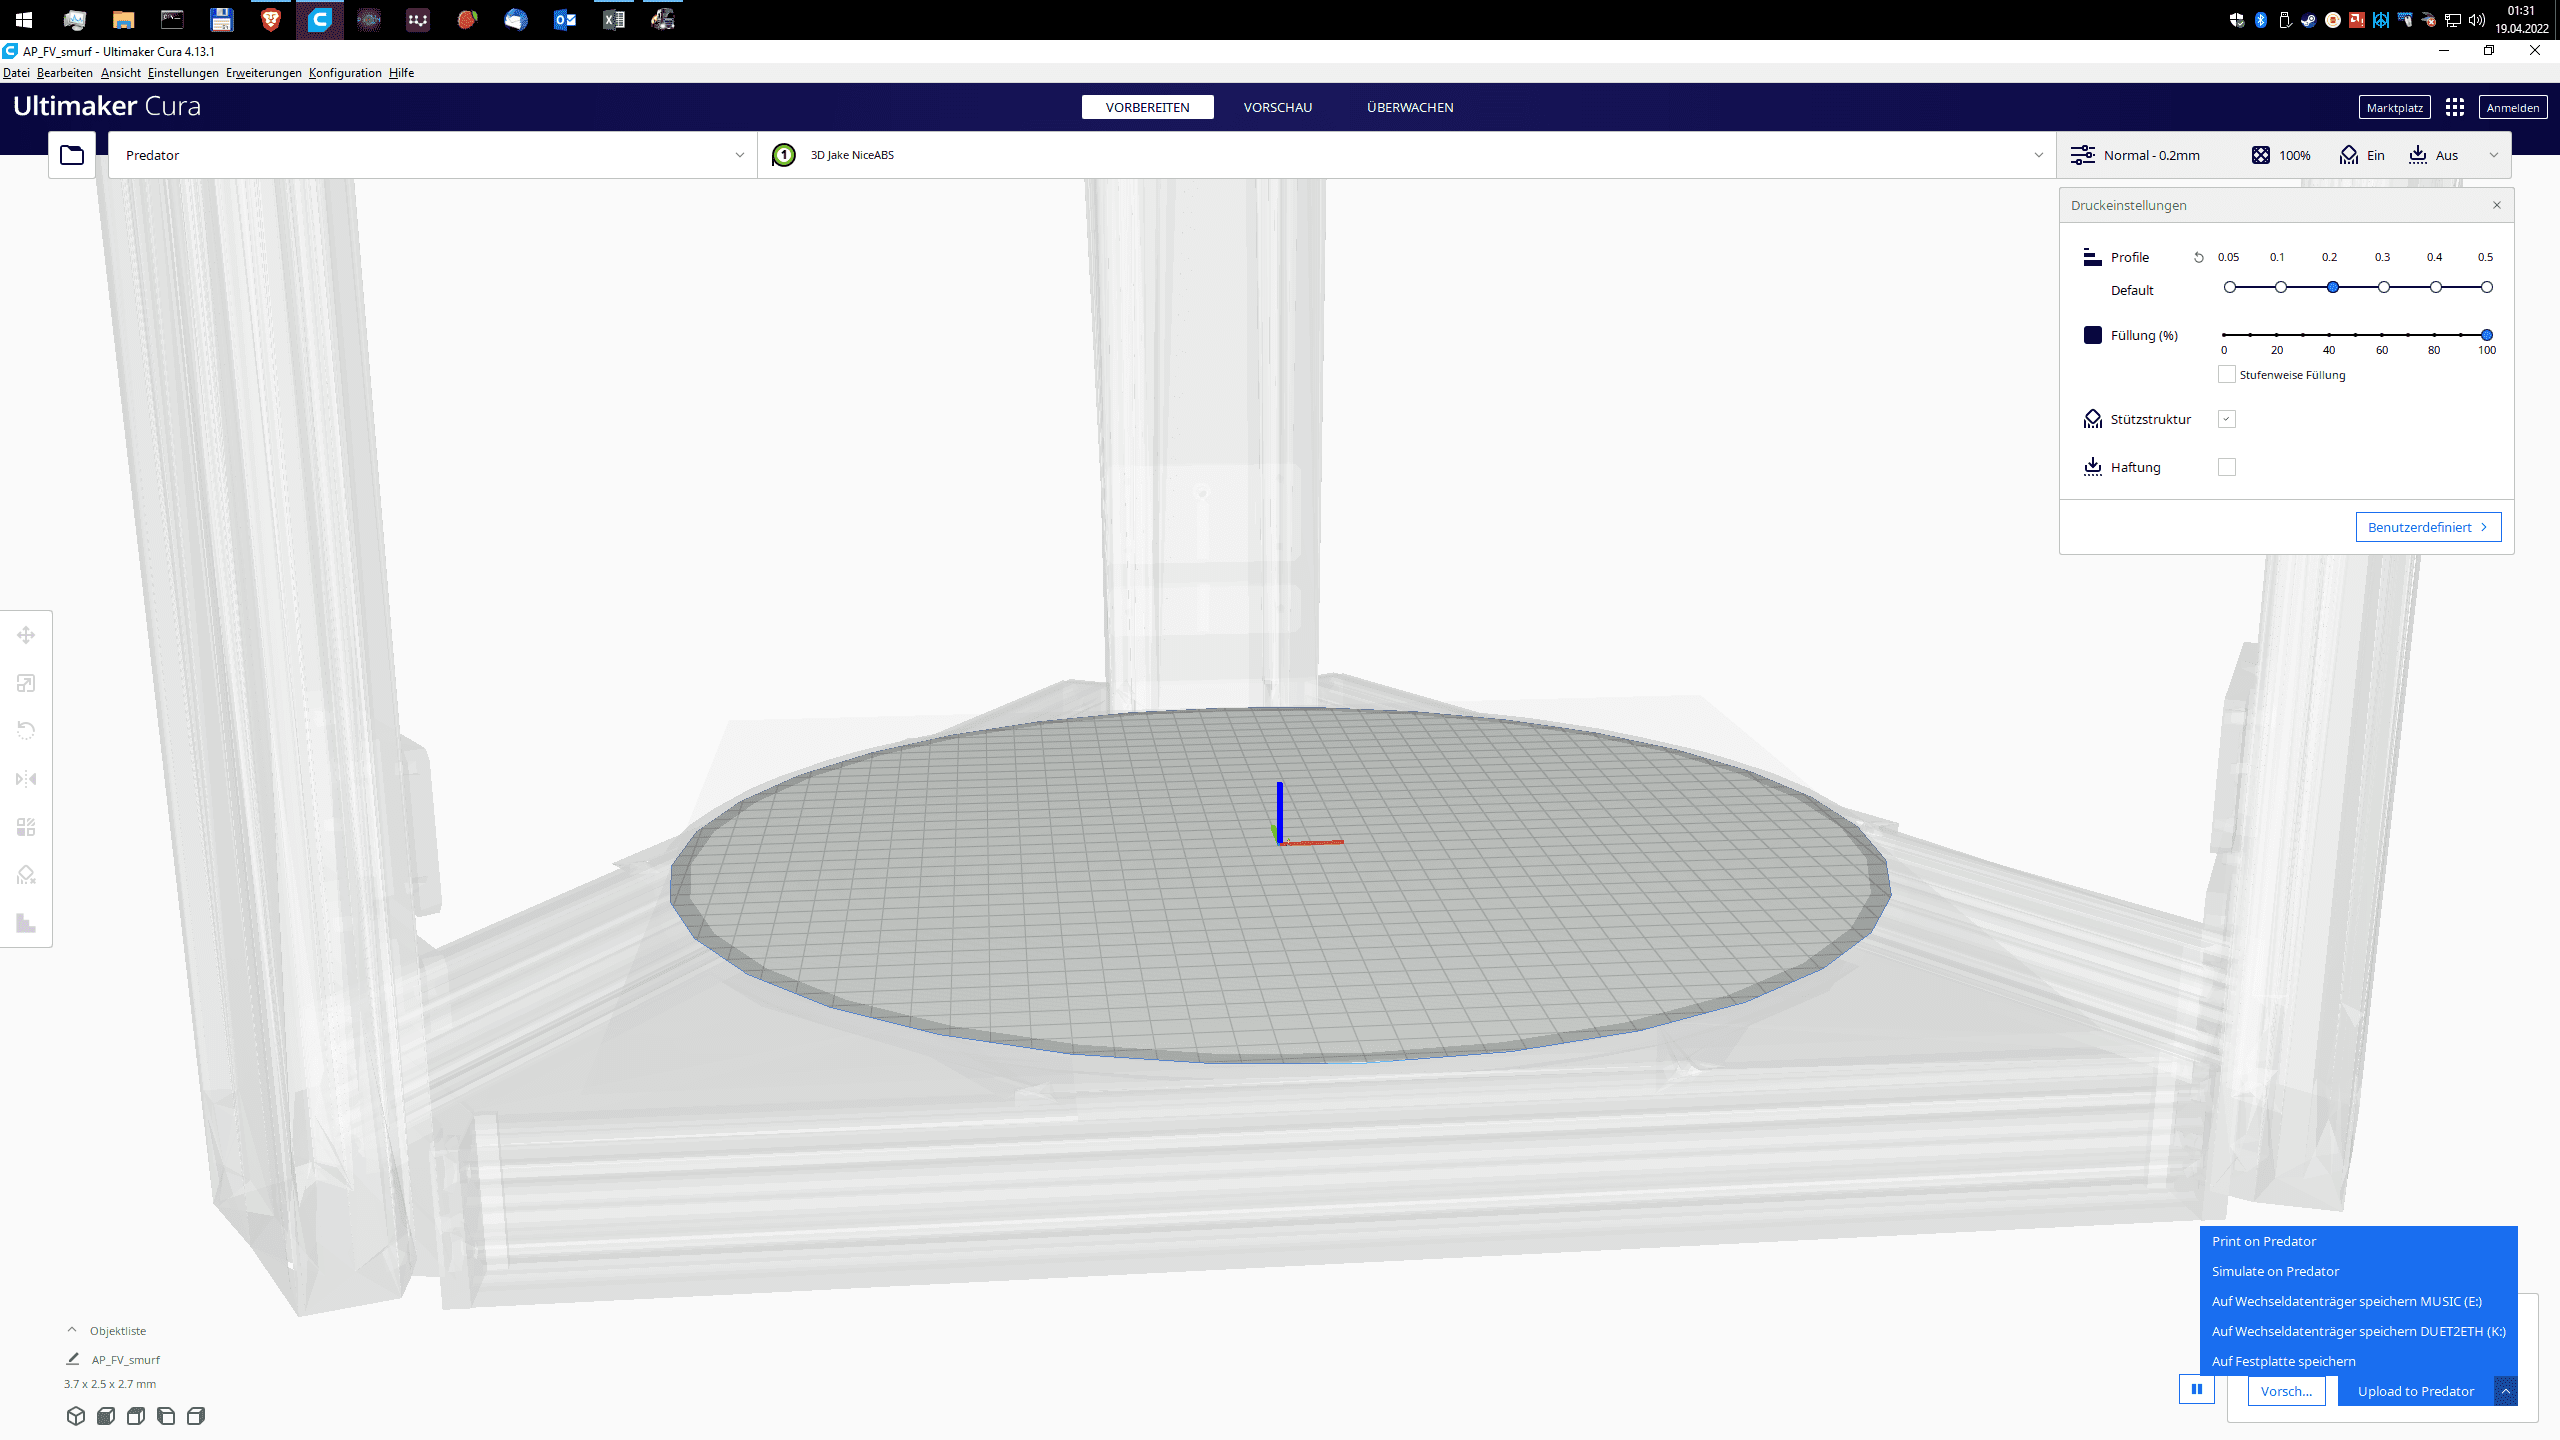2560x1440 pixels.
Task: Enable the Stufenweise Füllung checkbox
Action: click(2227, 375)
